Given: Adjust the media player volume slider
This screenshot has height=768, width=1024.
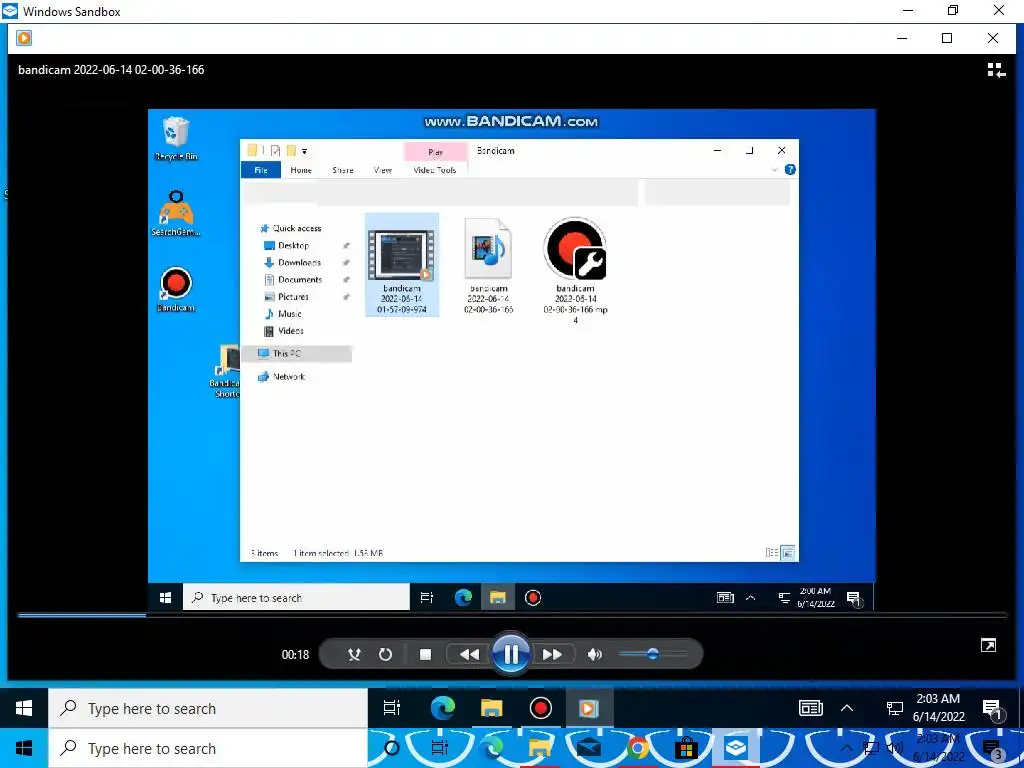Looking at the screenshot, I should click(x=652, y=654).
